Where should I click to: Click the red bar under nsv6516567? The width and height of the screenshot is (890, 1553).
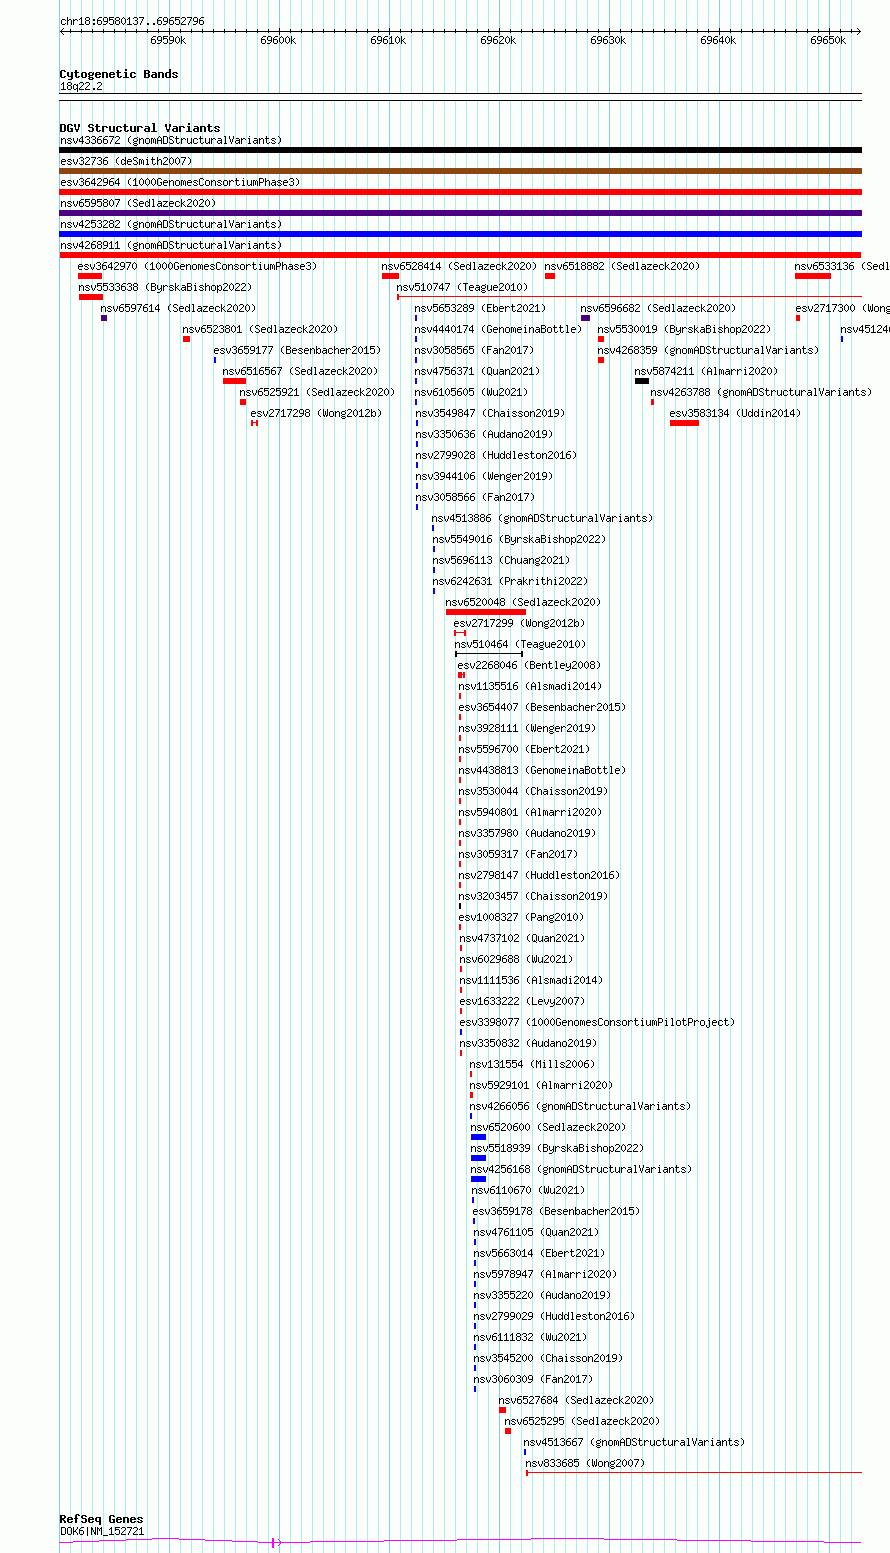click(234, 381)
